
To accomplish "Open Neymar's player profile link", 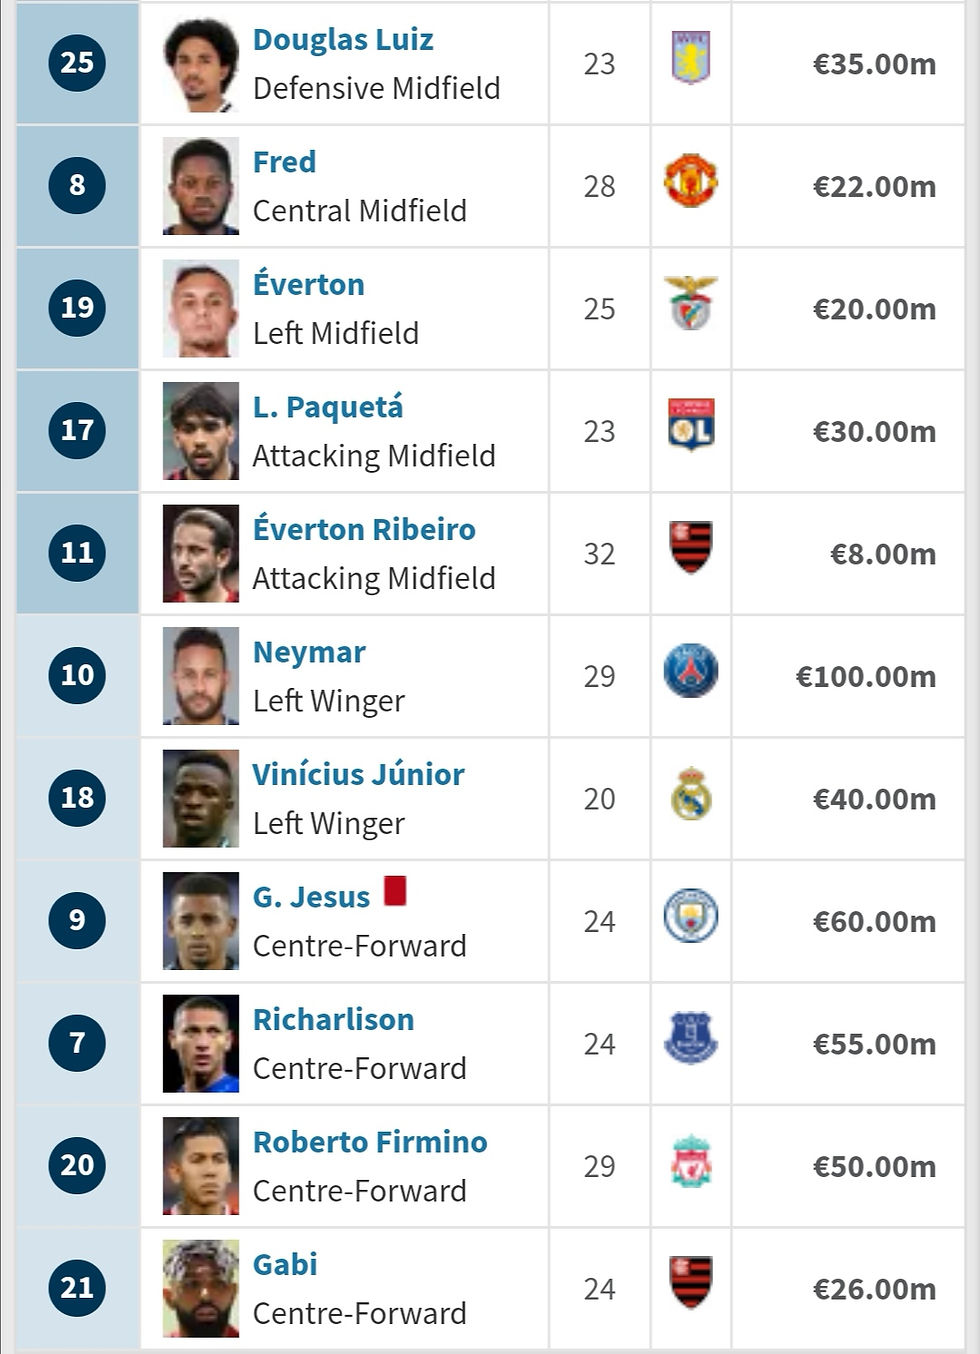I will coord(309,653).
